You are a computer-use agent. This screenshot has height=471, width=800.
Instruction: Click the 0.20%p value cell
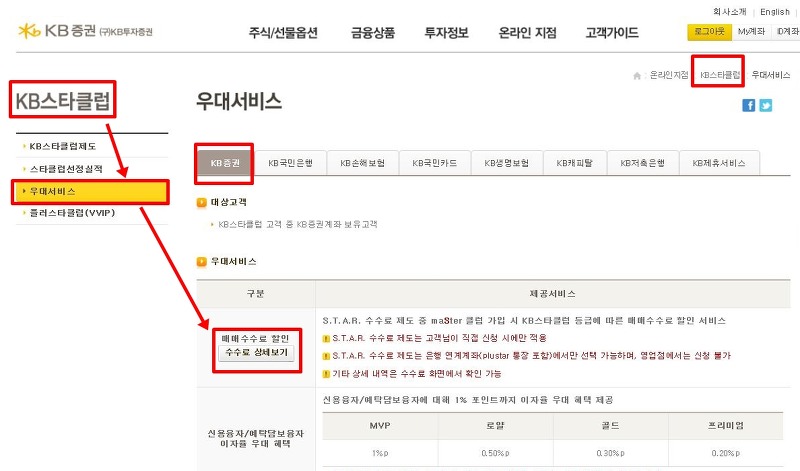pyautogui.click(x=726, y=453)
